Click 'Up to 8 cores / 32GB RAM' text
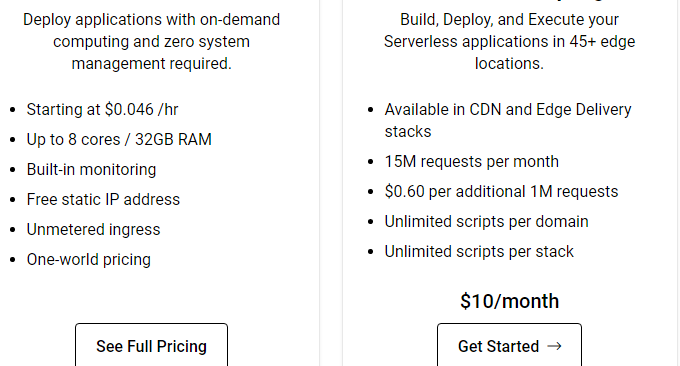This screenshot has height=366, width=680. click(x=119, y=139)
